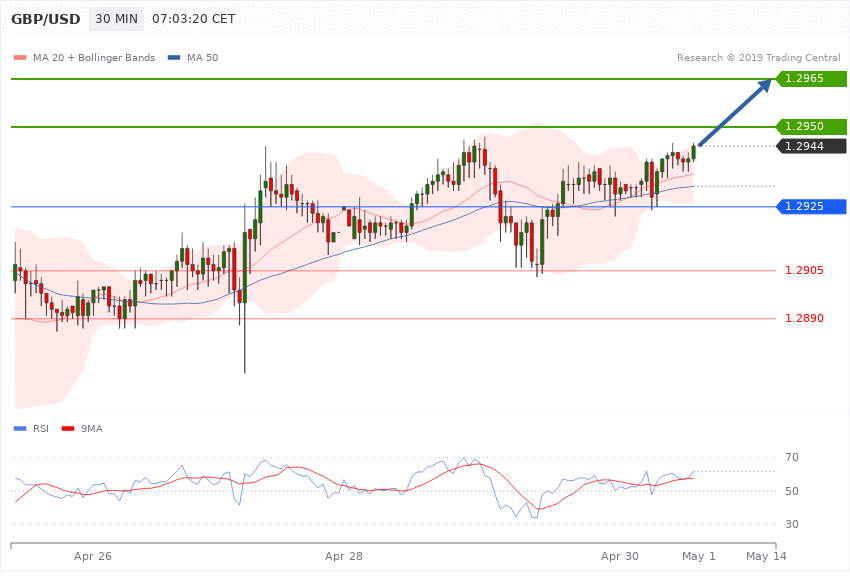Click the Research © 2019 Trading Central credit
Screen dimensions: 850x576
point(758,58)
